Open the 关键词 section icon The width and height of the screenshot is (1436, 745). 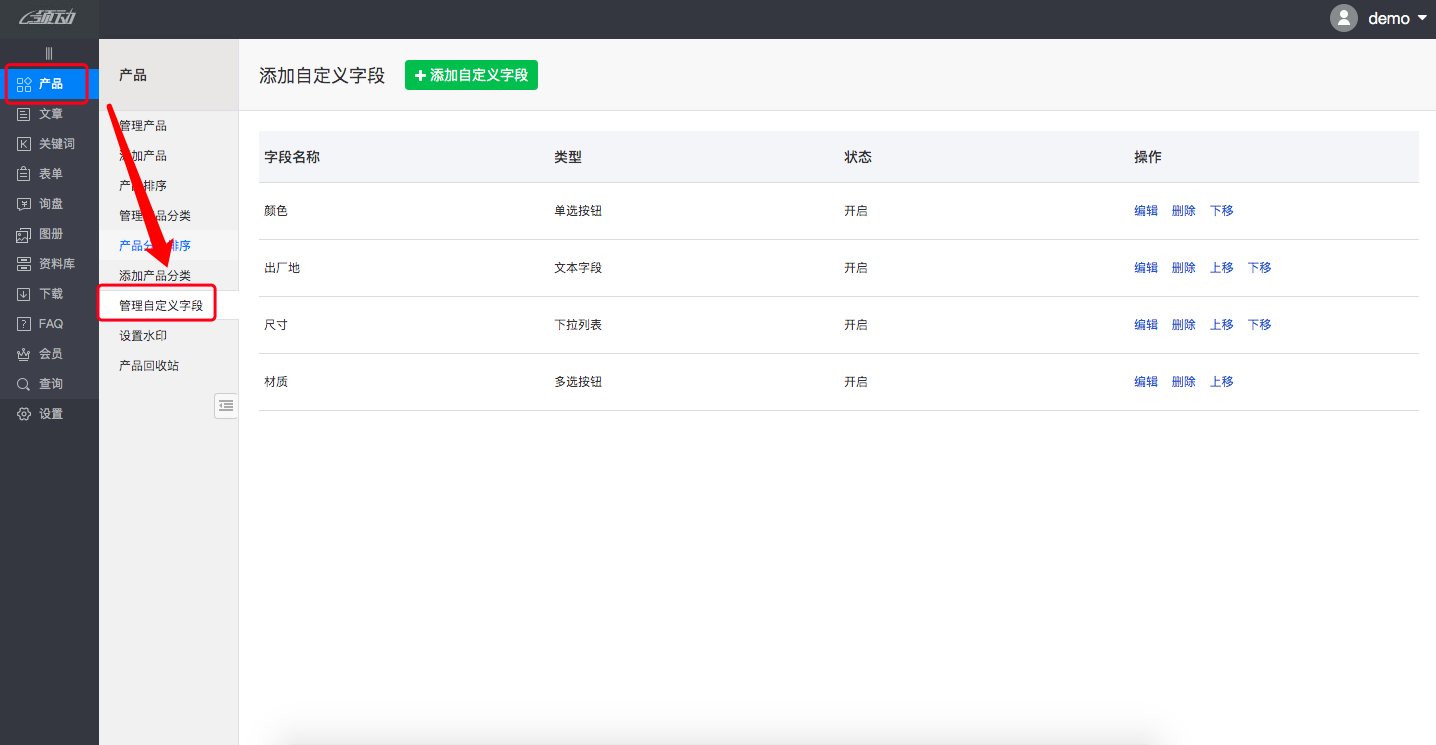pyautogui.click(x=24, y=144)
